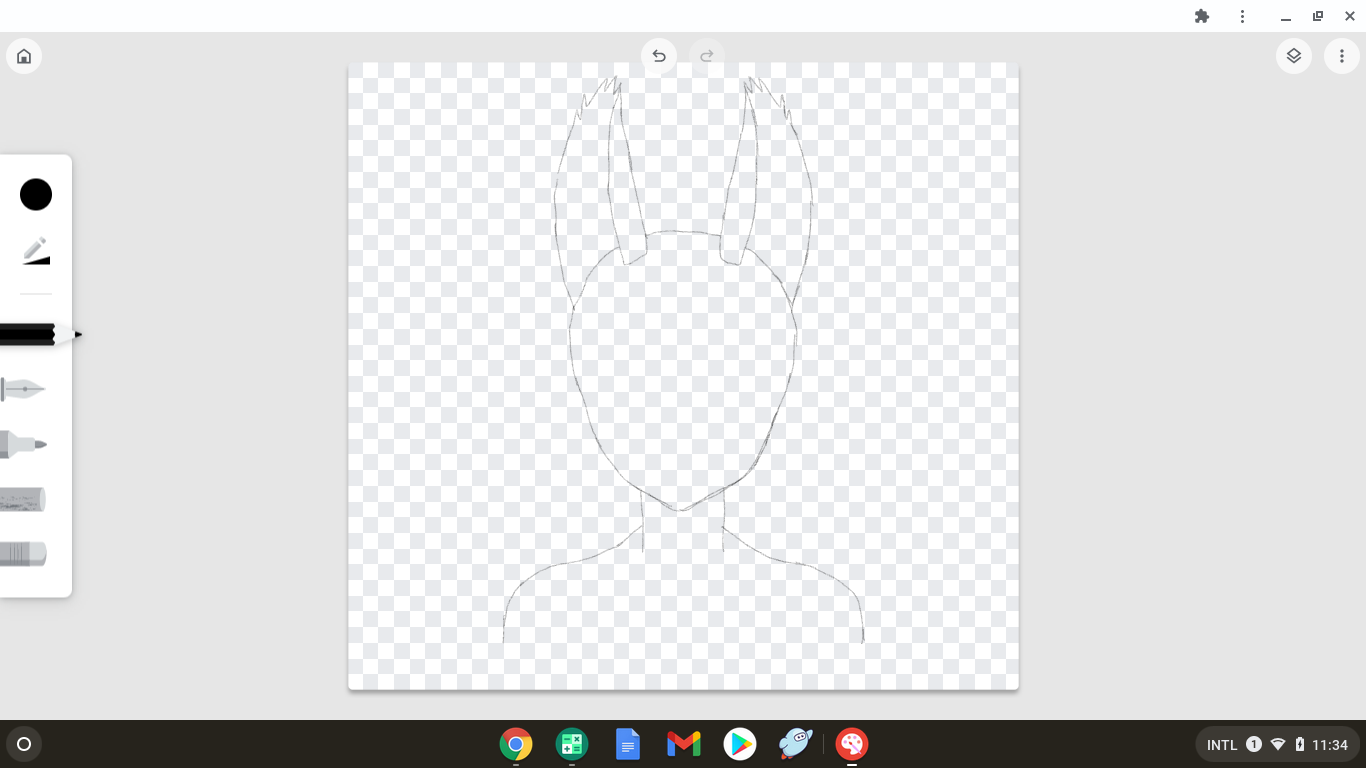This screenshot has height=768, width=1366.
Task: Pick the marker tool
Action: 23,444
